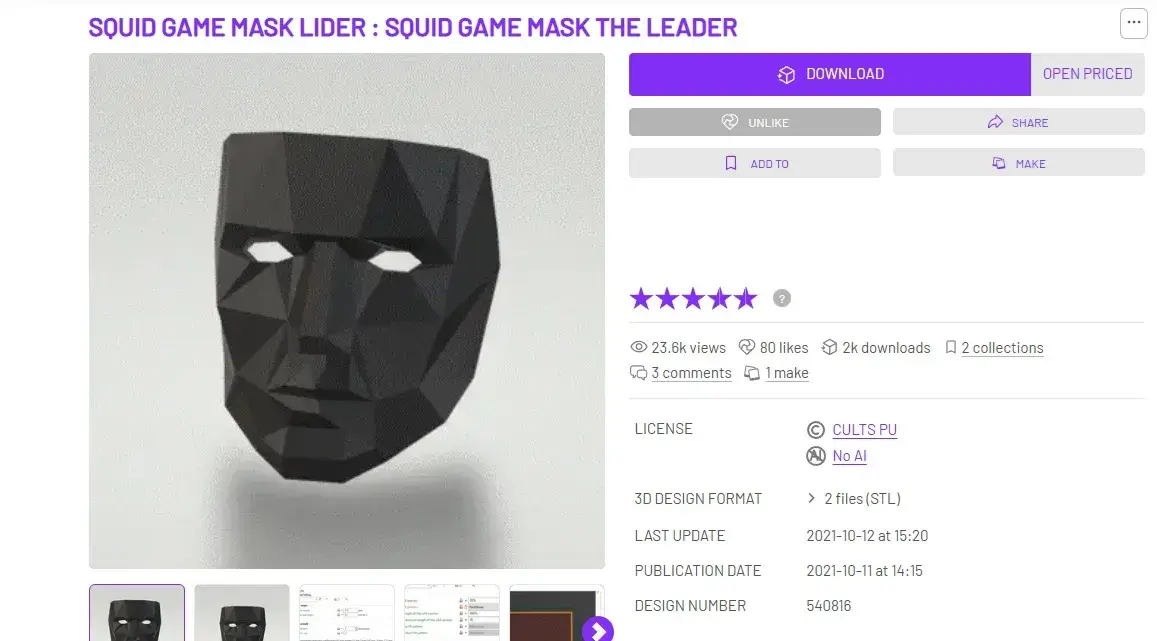The image size is (1157, 641).
Task: Expand the 2 files (STL) chevron
Action: point(811,499)
